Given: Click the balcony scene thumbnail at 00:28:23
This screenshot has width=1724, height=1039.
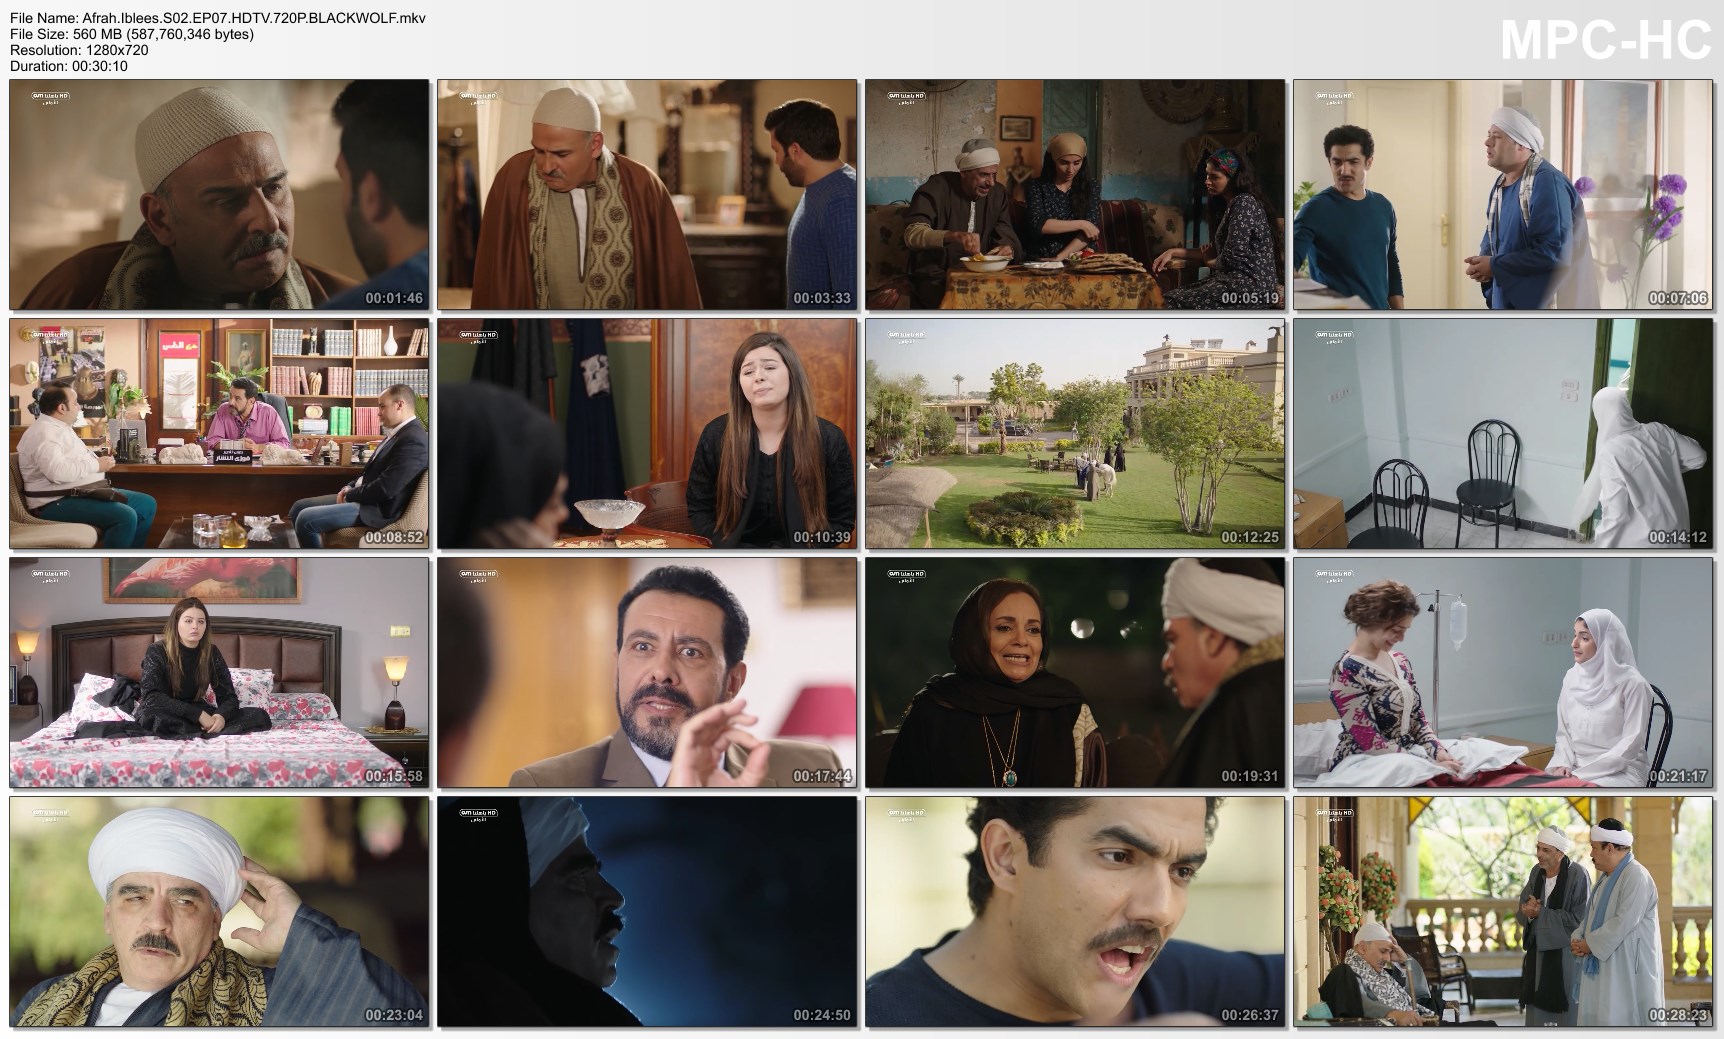Looking at the screenshot, I should coord(1503,912).
